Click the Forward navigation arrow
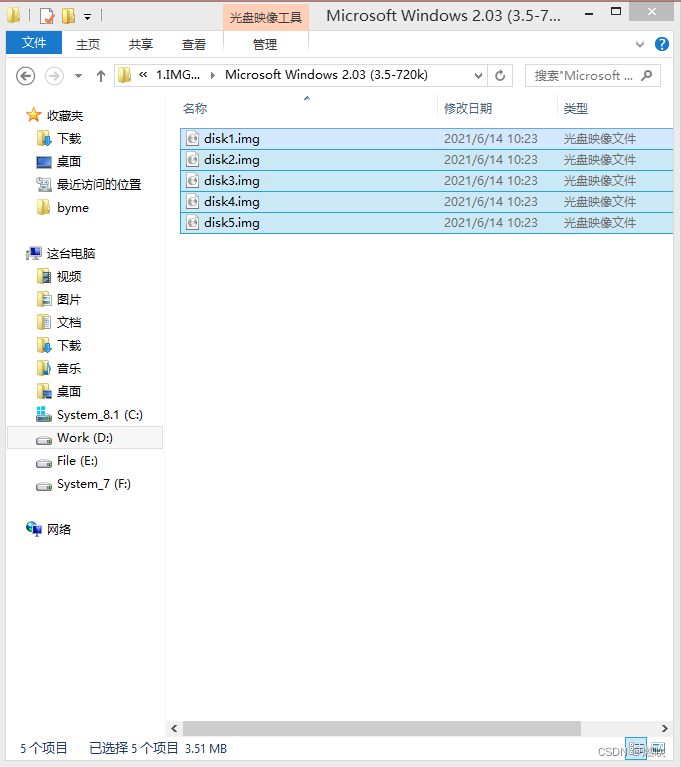The width and height of the screenshot is (681, 767). coord(54,76)
